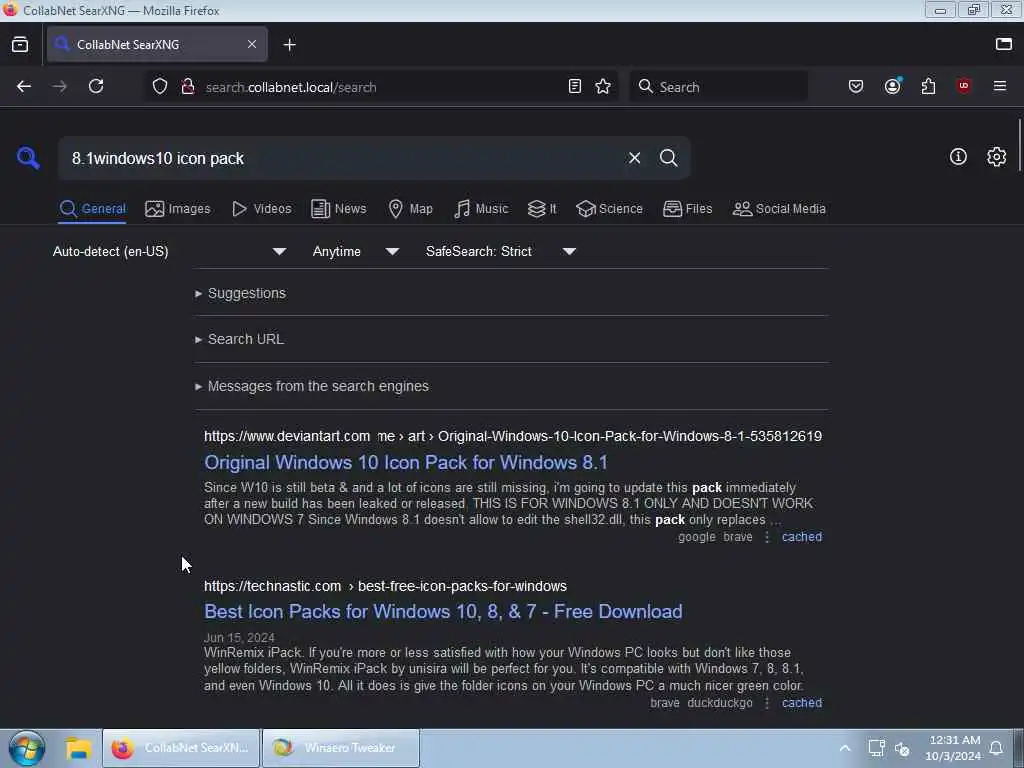Click the network status tray icon

tap(876, 748)
